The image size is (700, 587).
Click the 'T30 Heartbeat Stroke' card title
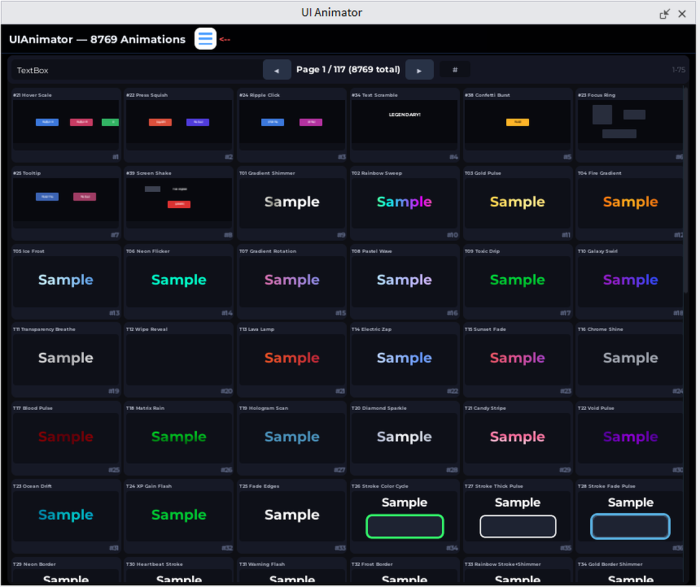click(154, 564)
